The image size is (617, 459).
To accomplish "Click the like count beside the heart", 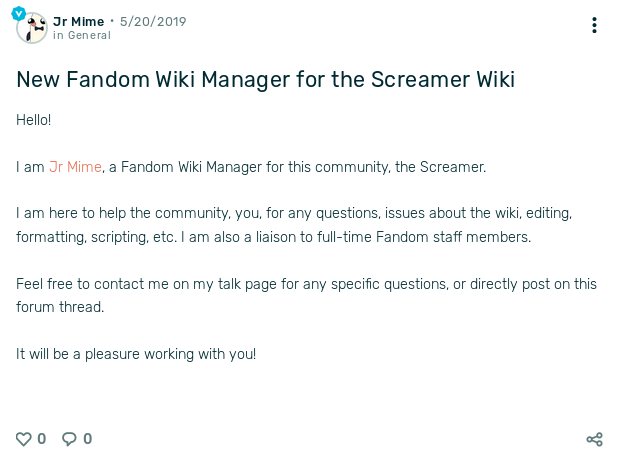I will 42,439.
